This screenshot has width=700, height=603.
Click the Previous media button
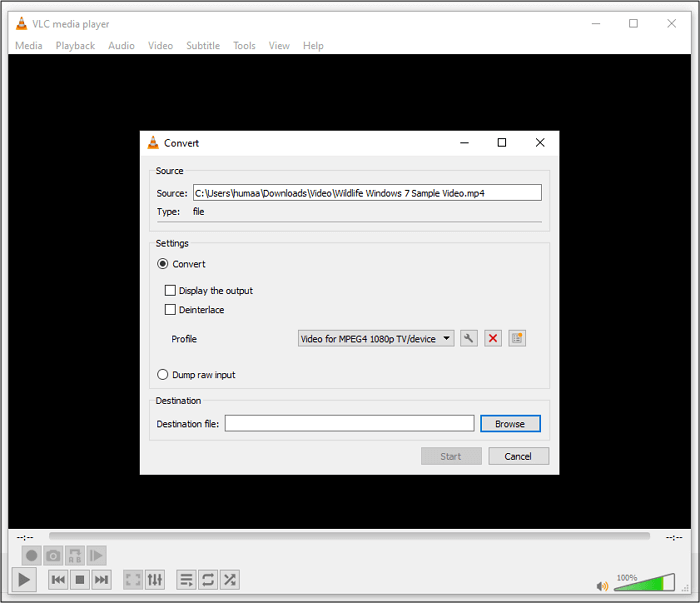click(x=58, y=580)
